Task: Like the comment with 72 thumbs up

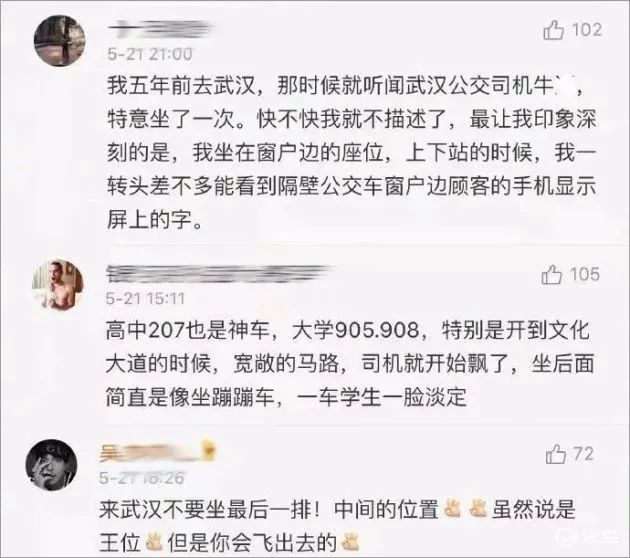Action: pos(556,454)
